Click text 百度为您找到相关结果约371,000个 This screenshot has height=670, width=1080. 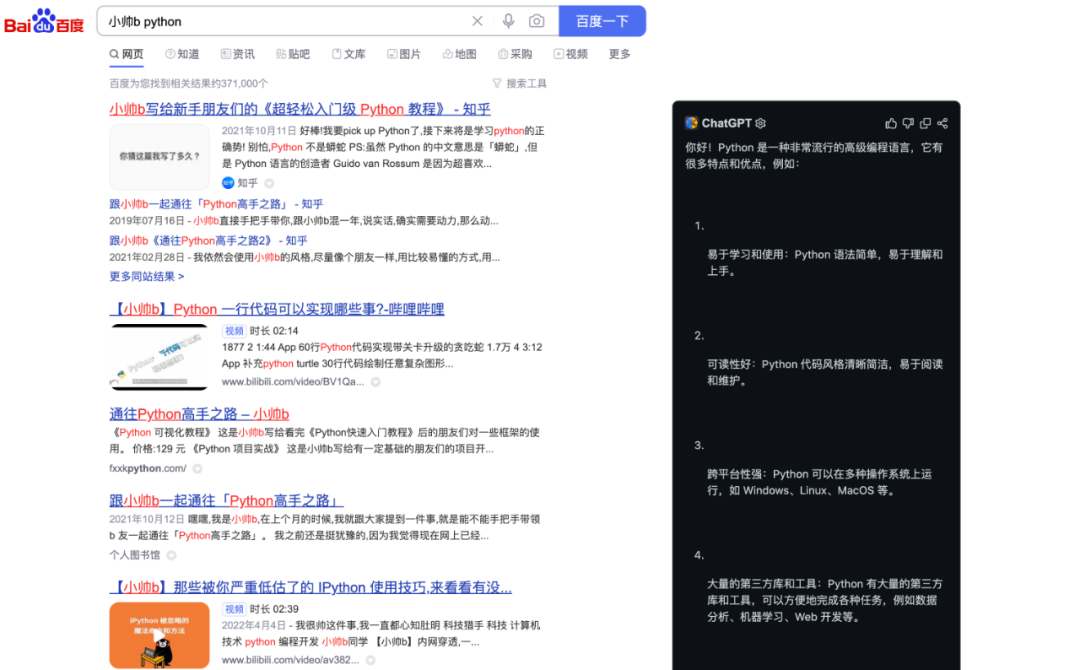189,83
